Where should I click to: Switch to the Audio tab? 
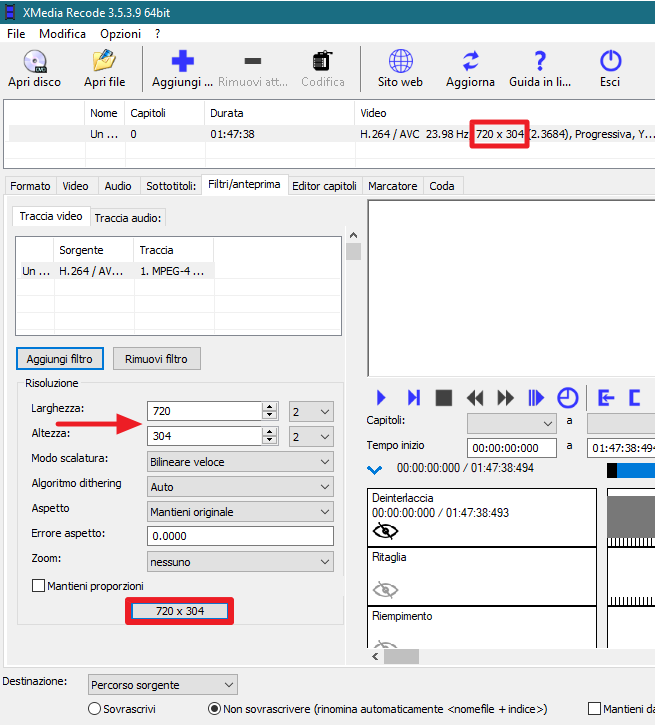(x=118, y=186)
